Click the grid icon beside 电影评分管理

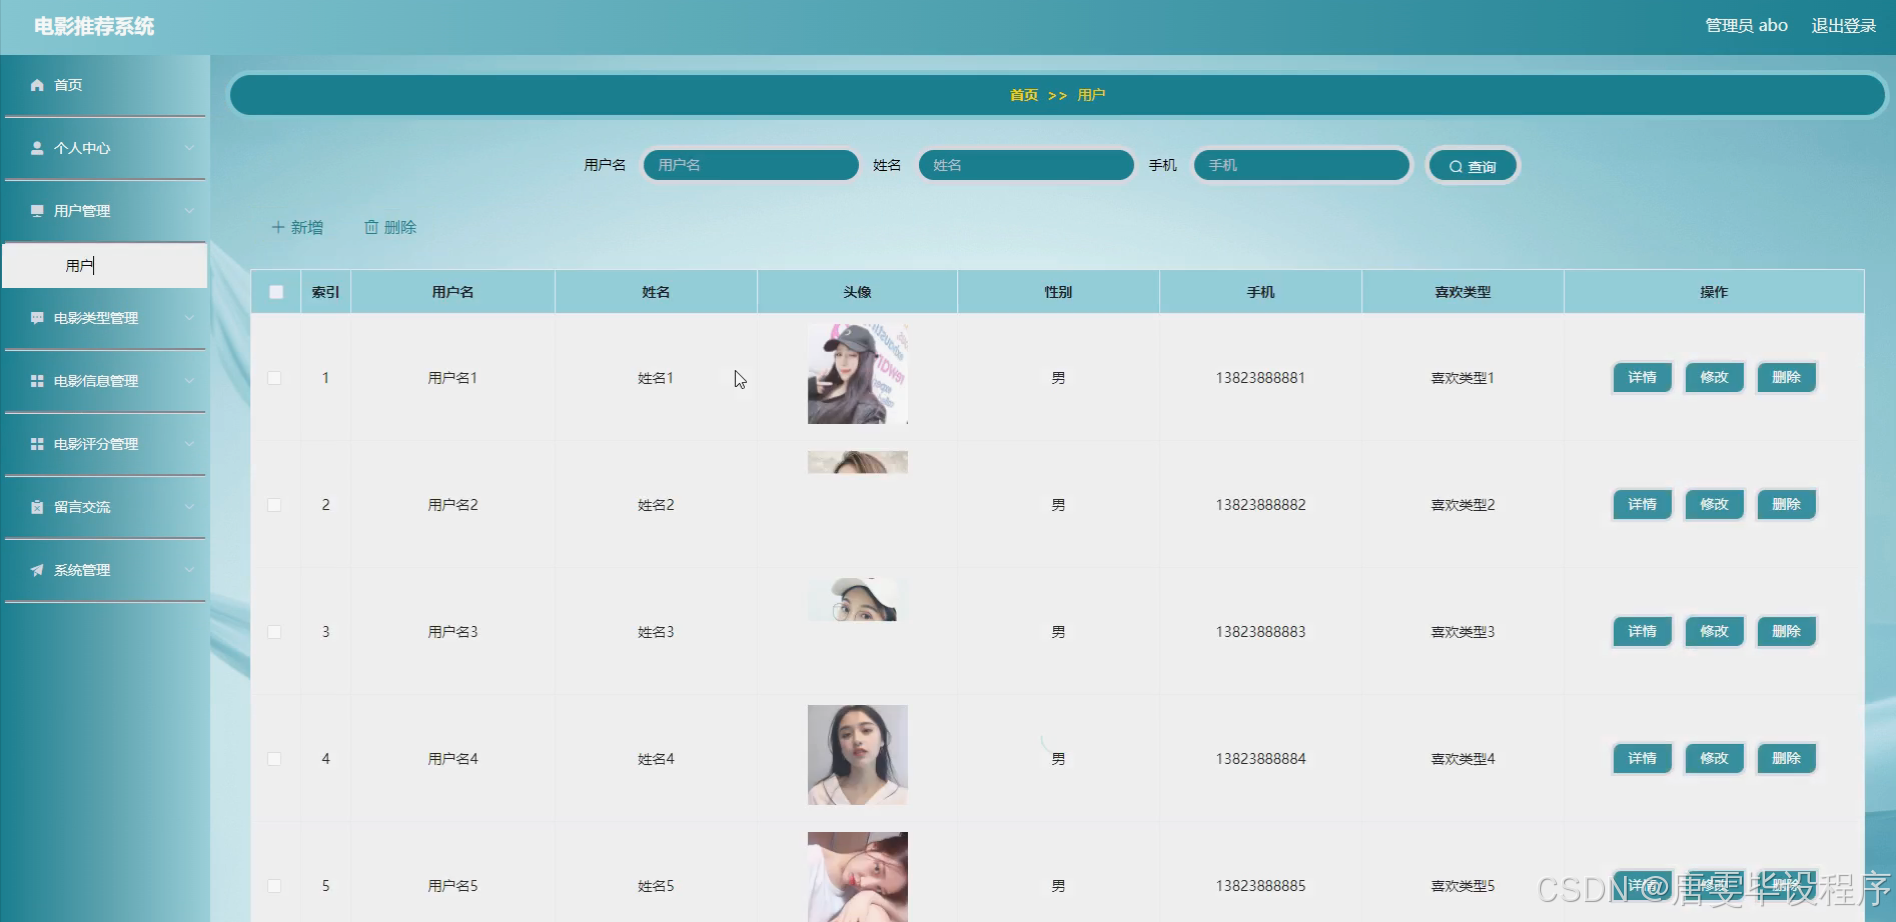(37, 444)
